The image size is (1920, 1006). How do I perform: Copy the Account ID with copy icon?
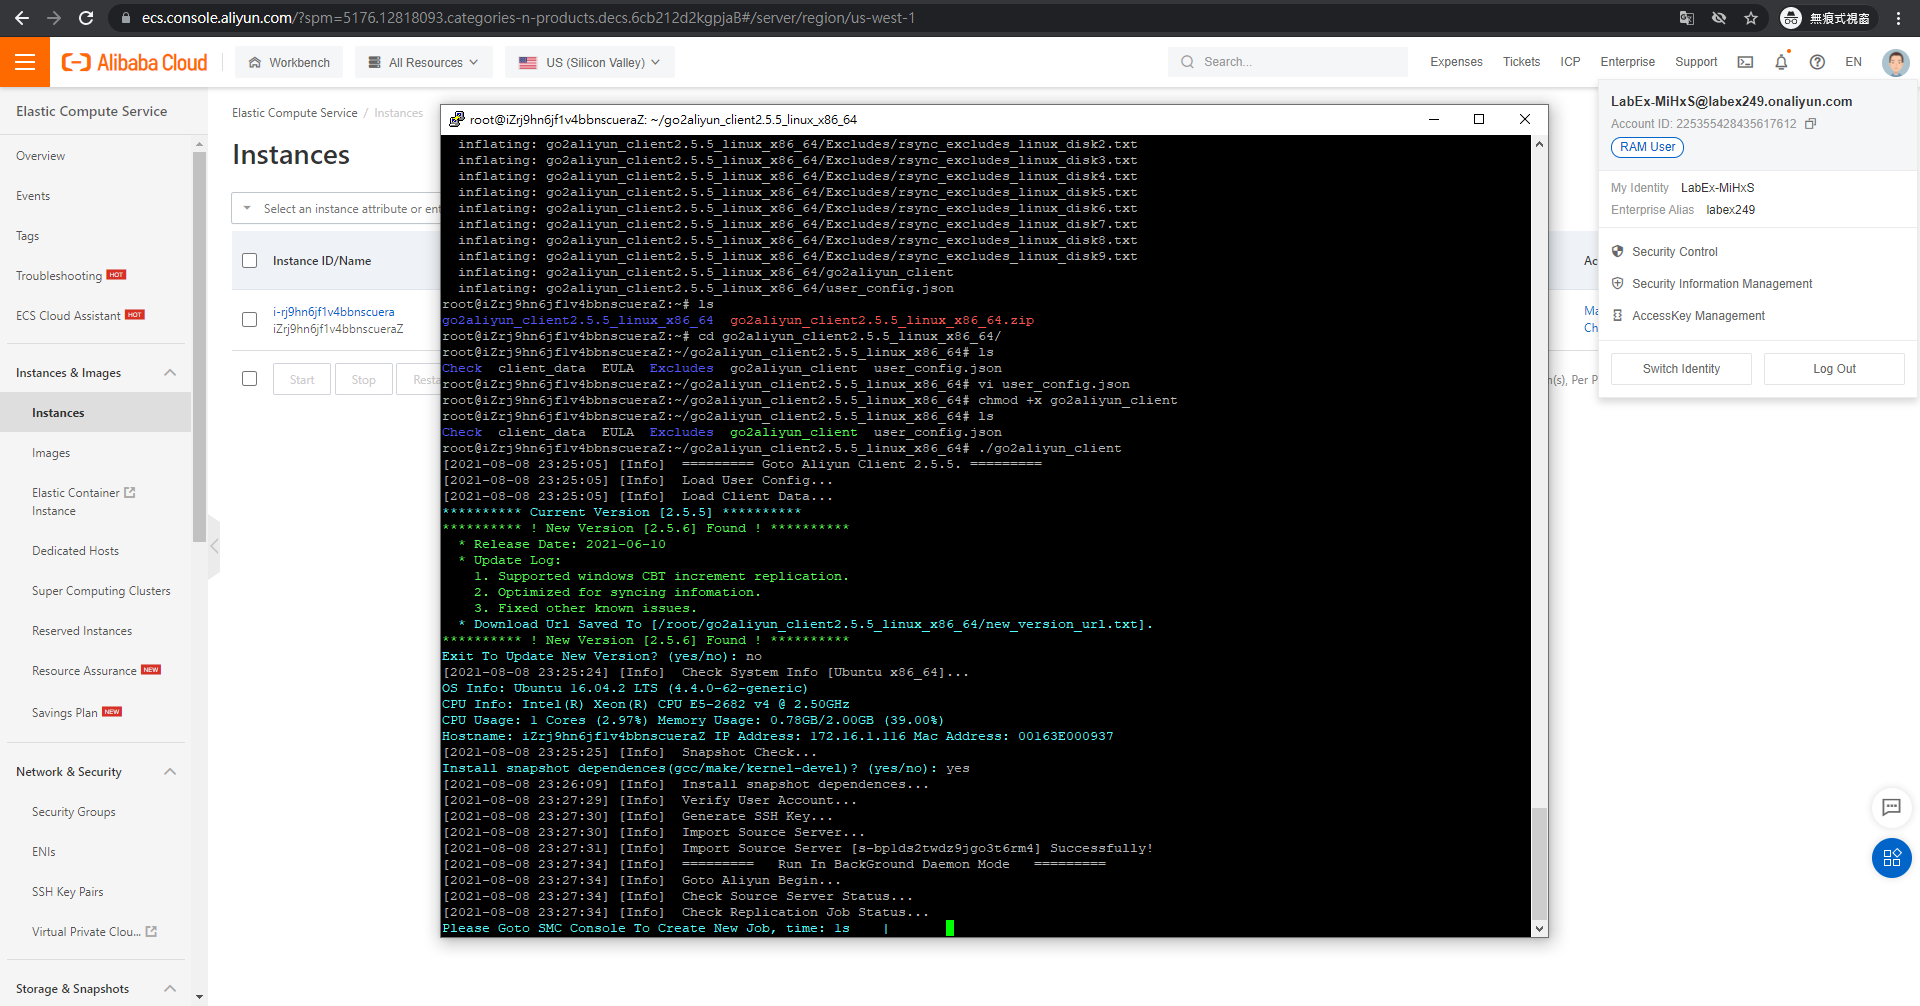1810,124
